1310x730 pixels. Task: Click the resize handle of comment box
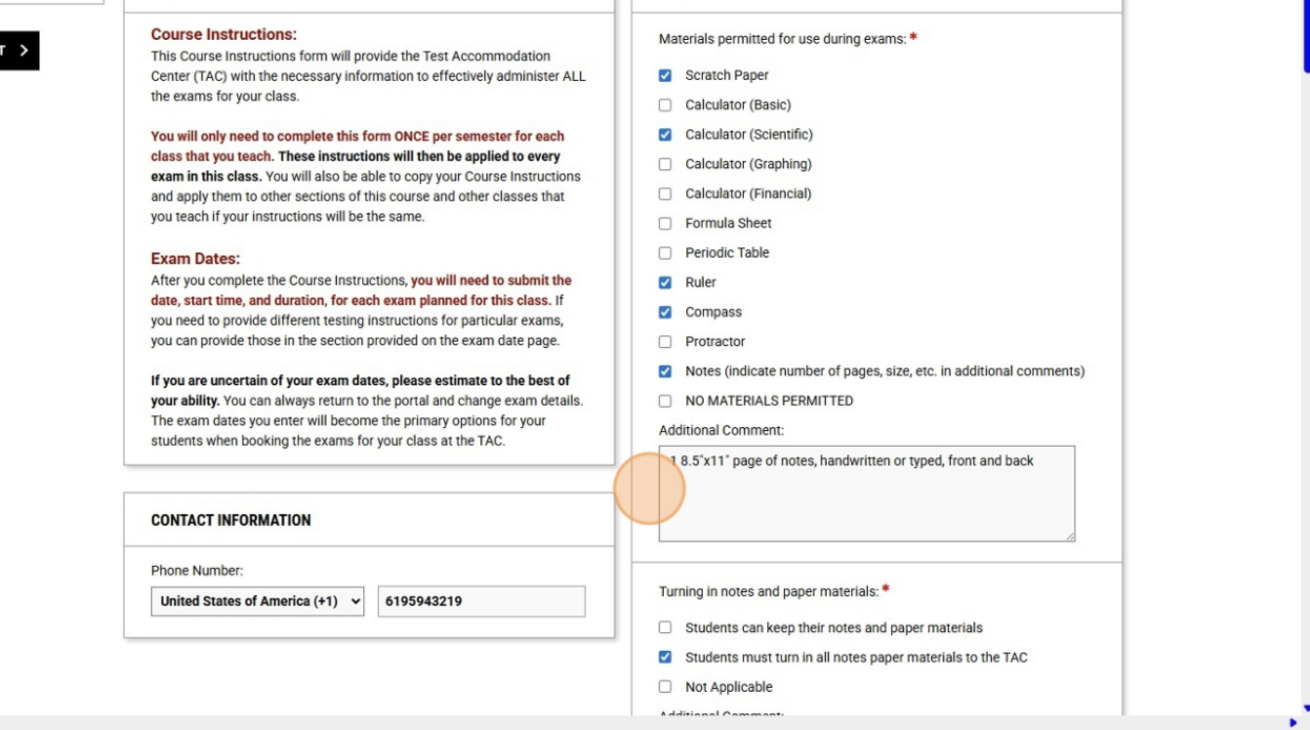coord(1069,536)
